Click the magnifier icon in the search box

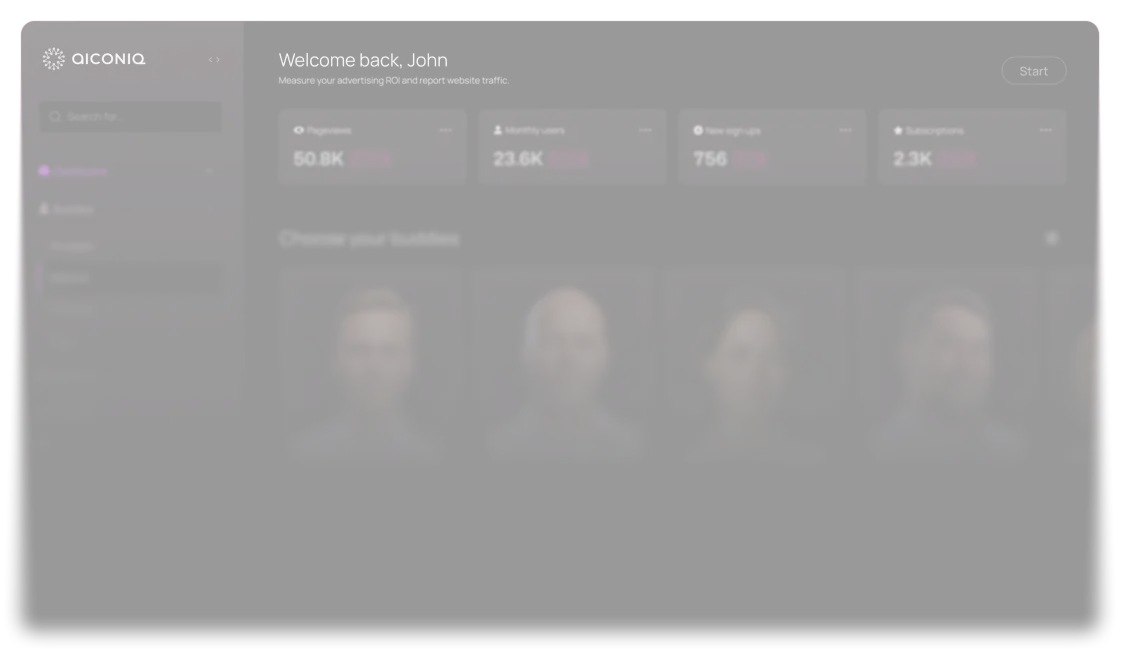(x=55, y=116)
